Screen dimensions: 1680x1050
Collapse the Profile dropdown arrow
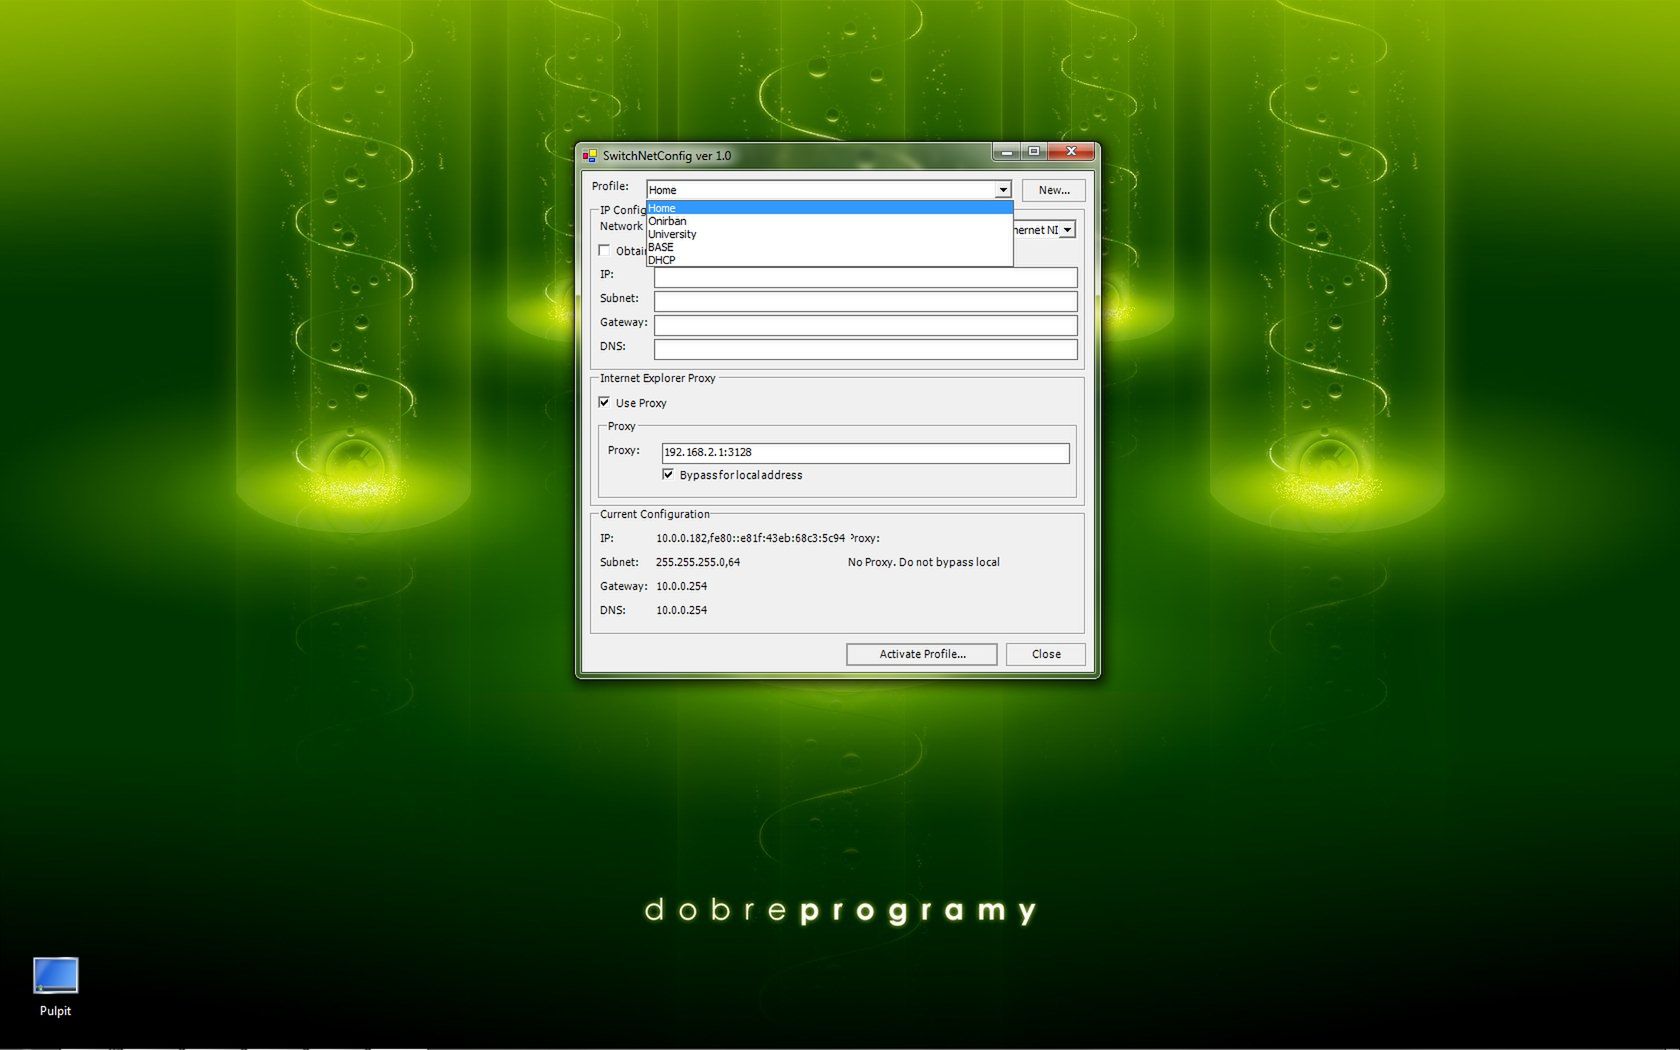1003,190
